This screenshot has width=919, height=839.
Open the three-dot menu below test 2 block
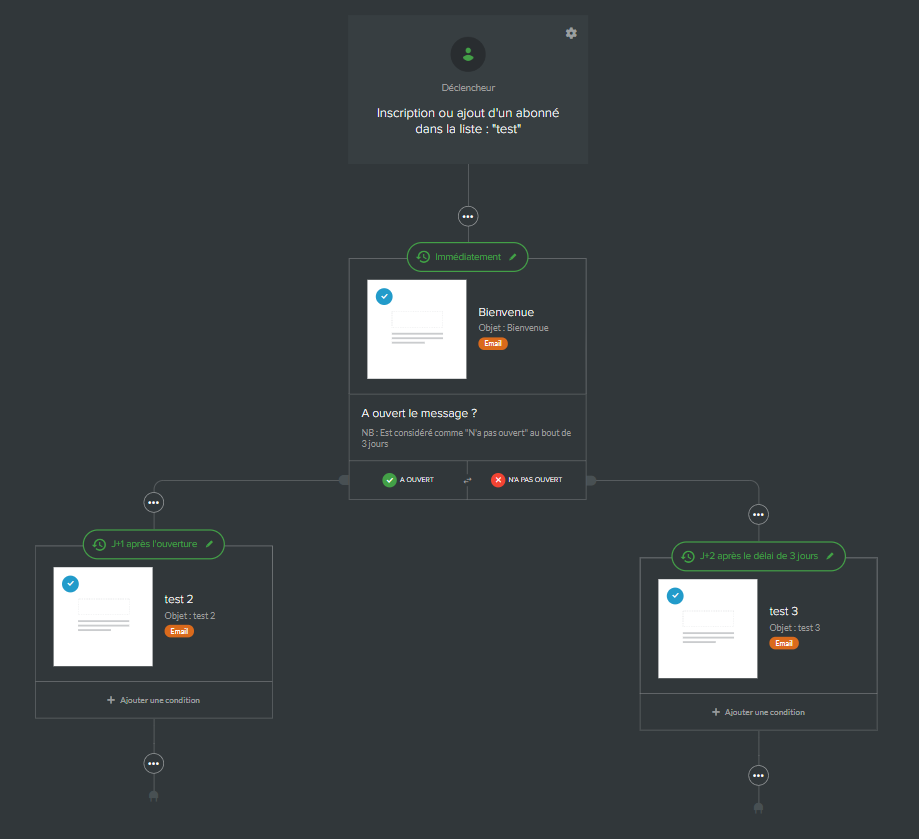[153, 763]
